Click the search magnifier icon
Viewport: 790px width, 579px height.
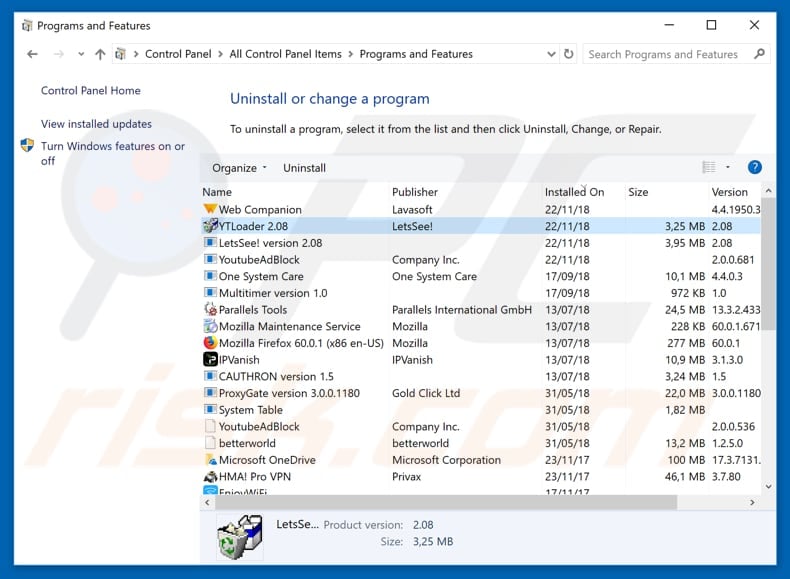759,54
